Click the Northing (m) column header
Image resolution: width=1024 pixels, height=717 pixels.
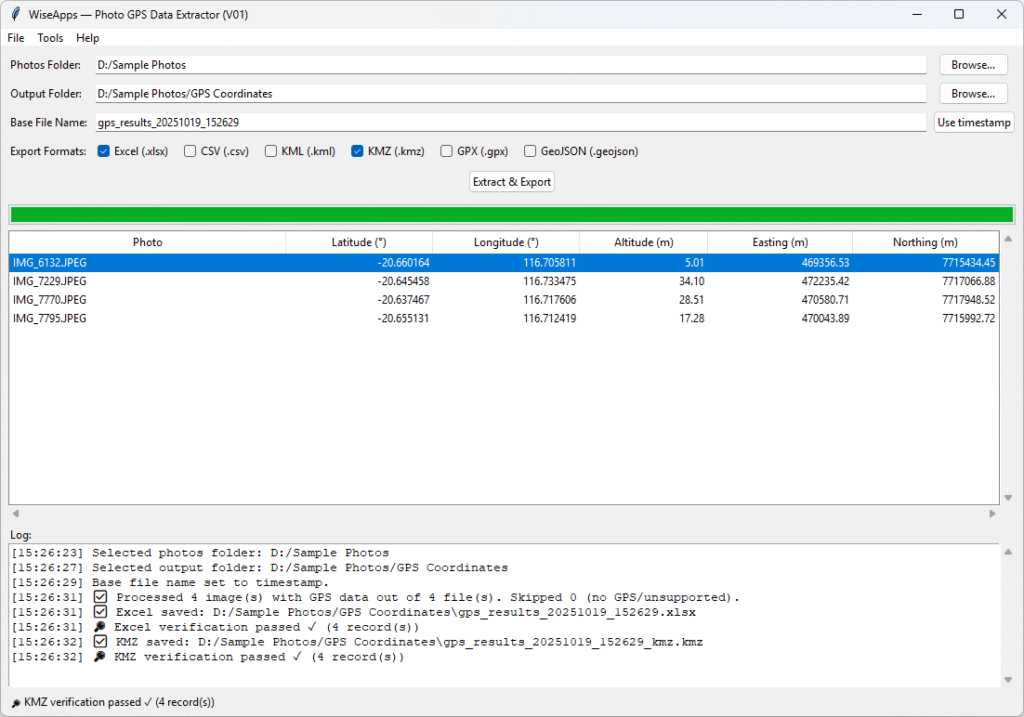point(924,242)
